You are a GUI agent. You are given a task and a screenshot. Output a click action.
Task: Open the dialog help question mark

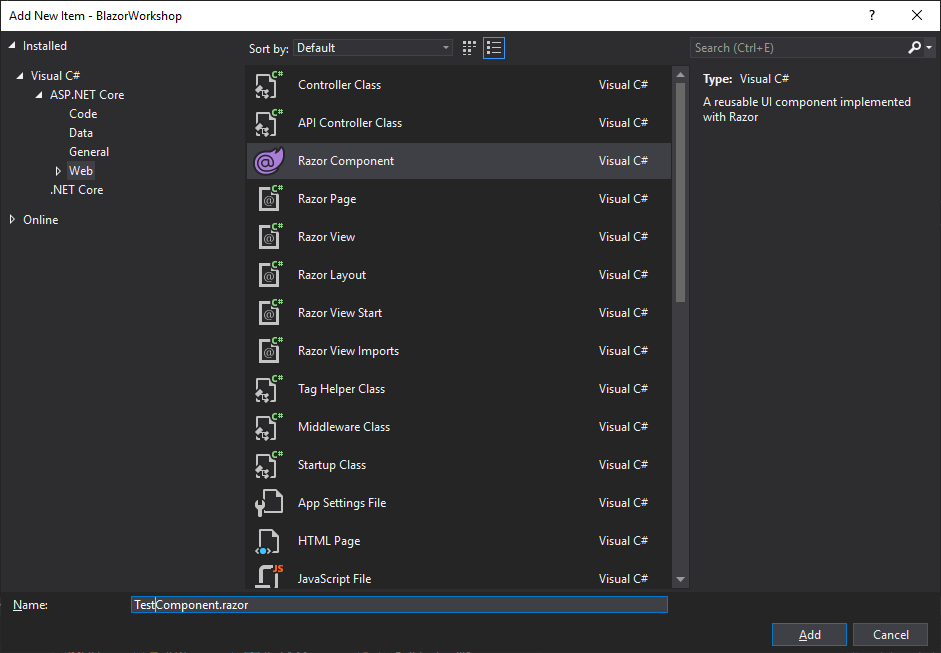pos(872,16)
